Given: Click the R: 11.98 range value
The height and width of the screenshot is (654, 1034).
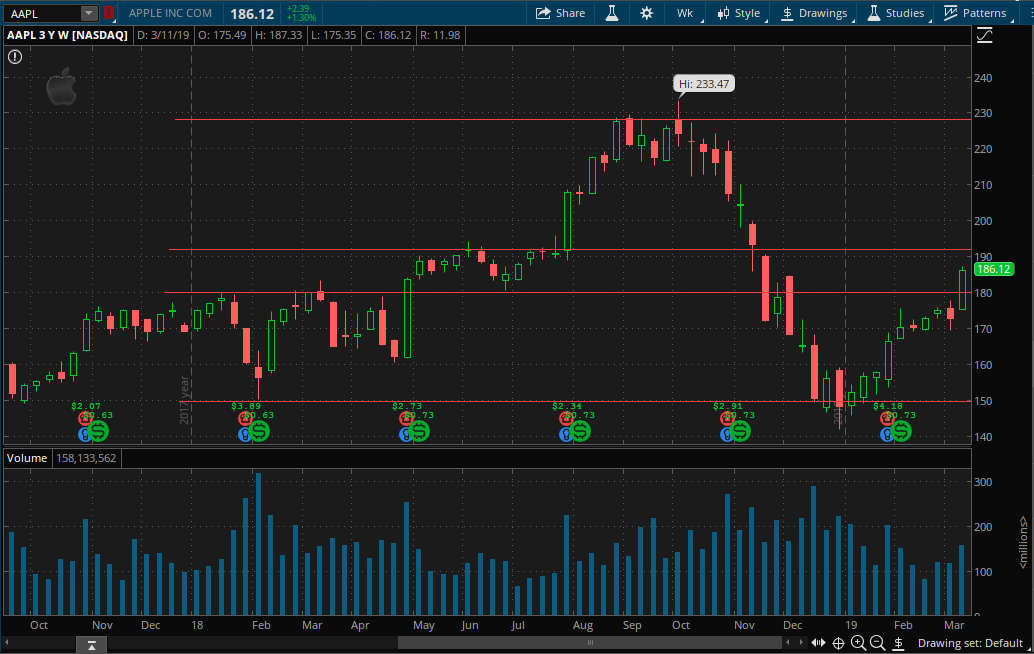Looking at the screenshot, I should [x=440, y=36].
